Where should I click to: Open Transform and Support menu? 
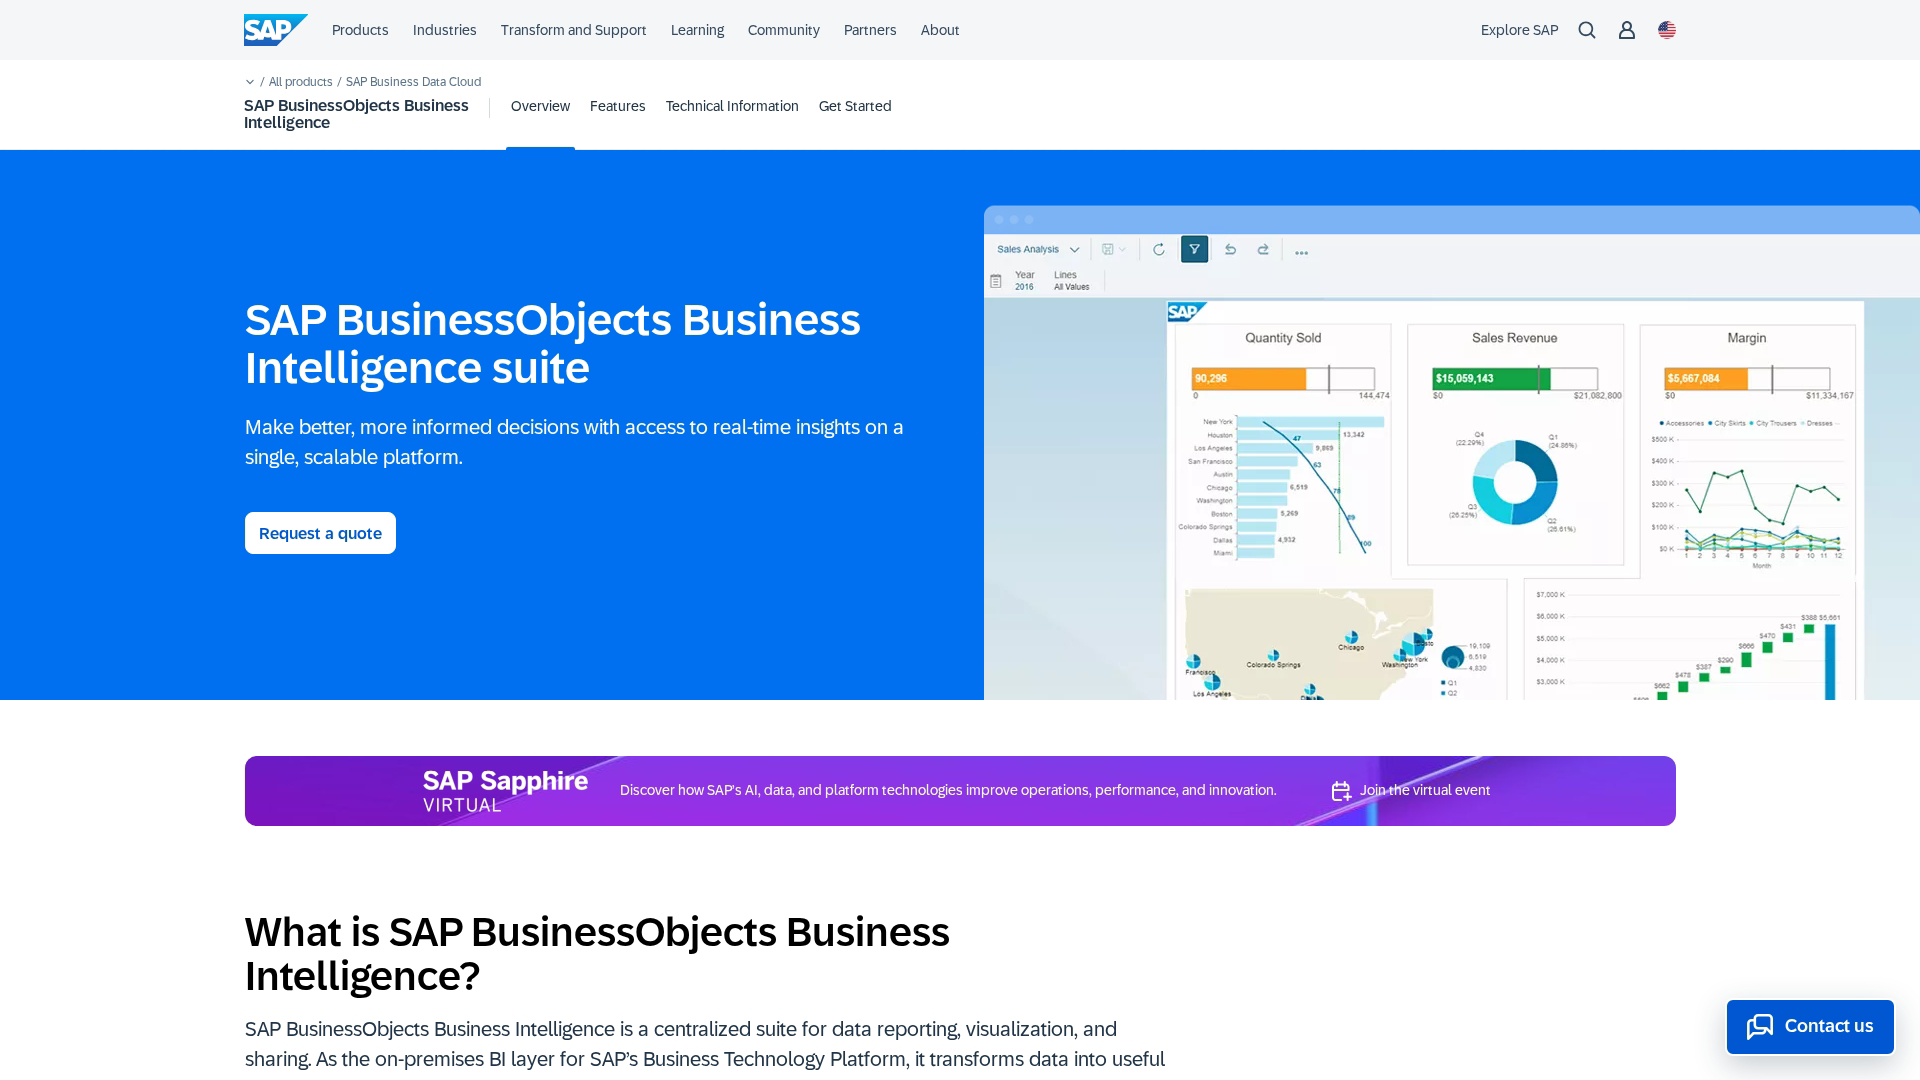573,30
